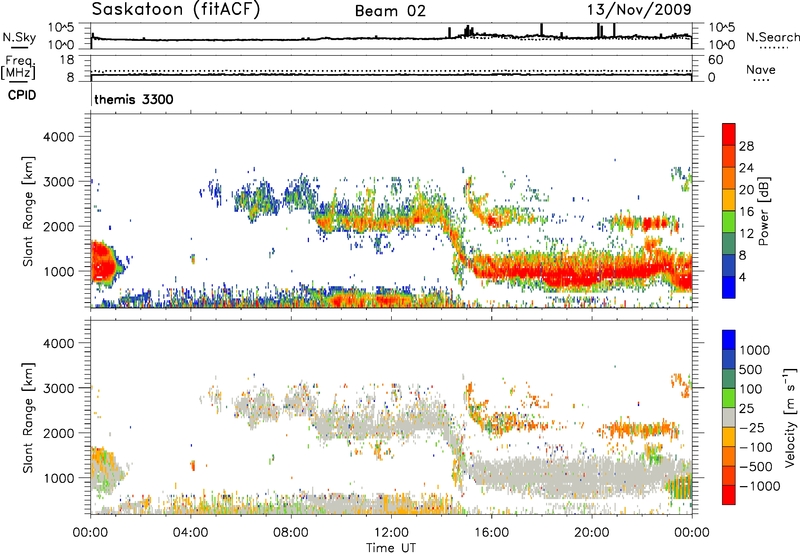Pick the yellow 16–20 dB colorbar segment
This screenshot has height=554, width=800.
click(729, 200)
